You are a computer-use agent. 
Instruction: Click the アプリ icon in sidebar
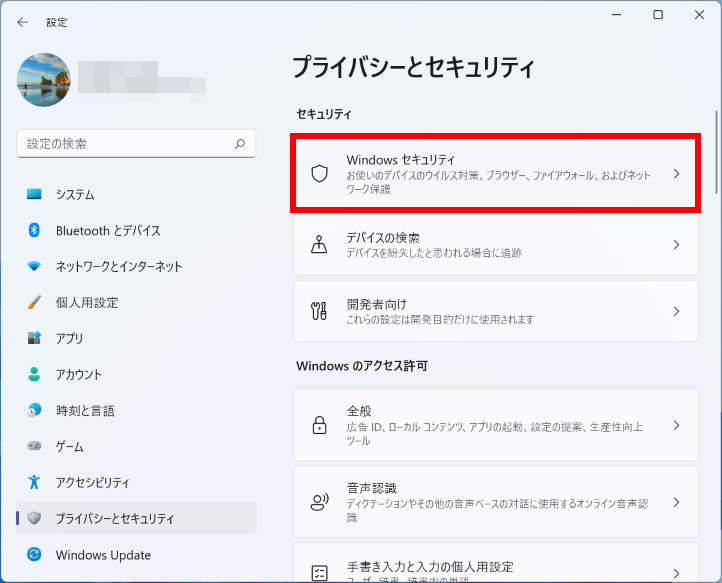click(x=34, y=338)
